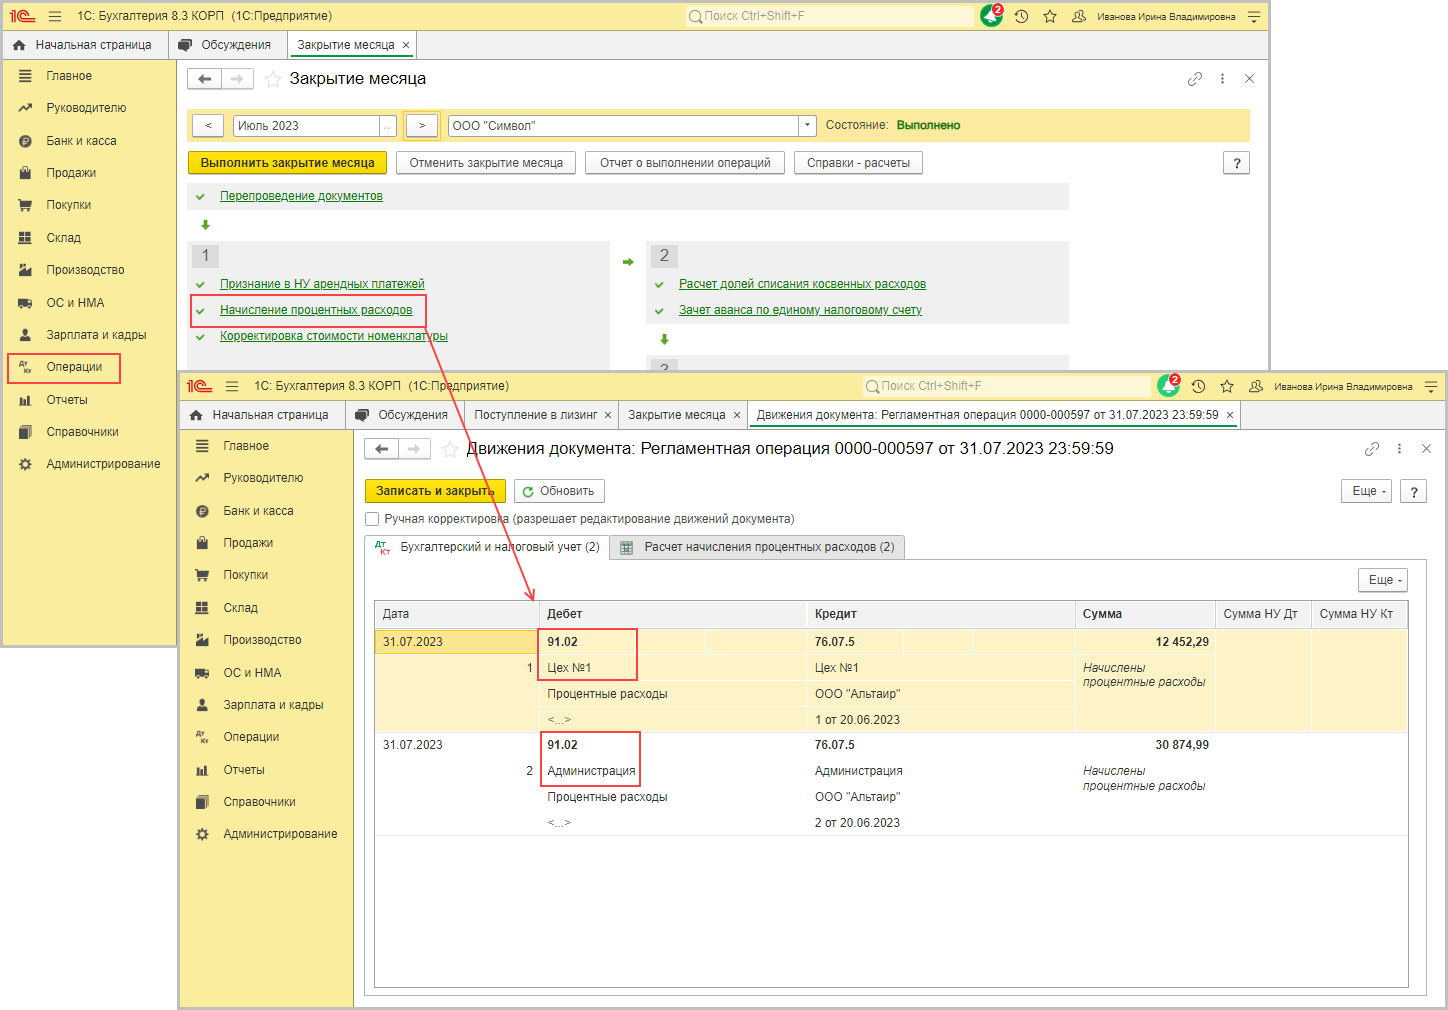Click Записать и закрыть button
The height and width of the screenshot is (1010, 1448).
coord(435,491)
